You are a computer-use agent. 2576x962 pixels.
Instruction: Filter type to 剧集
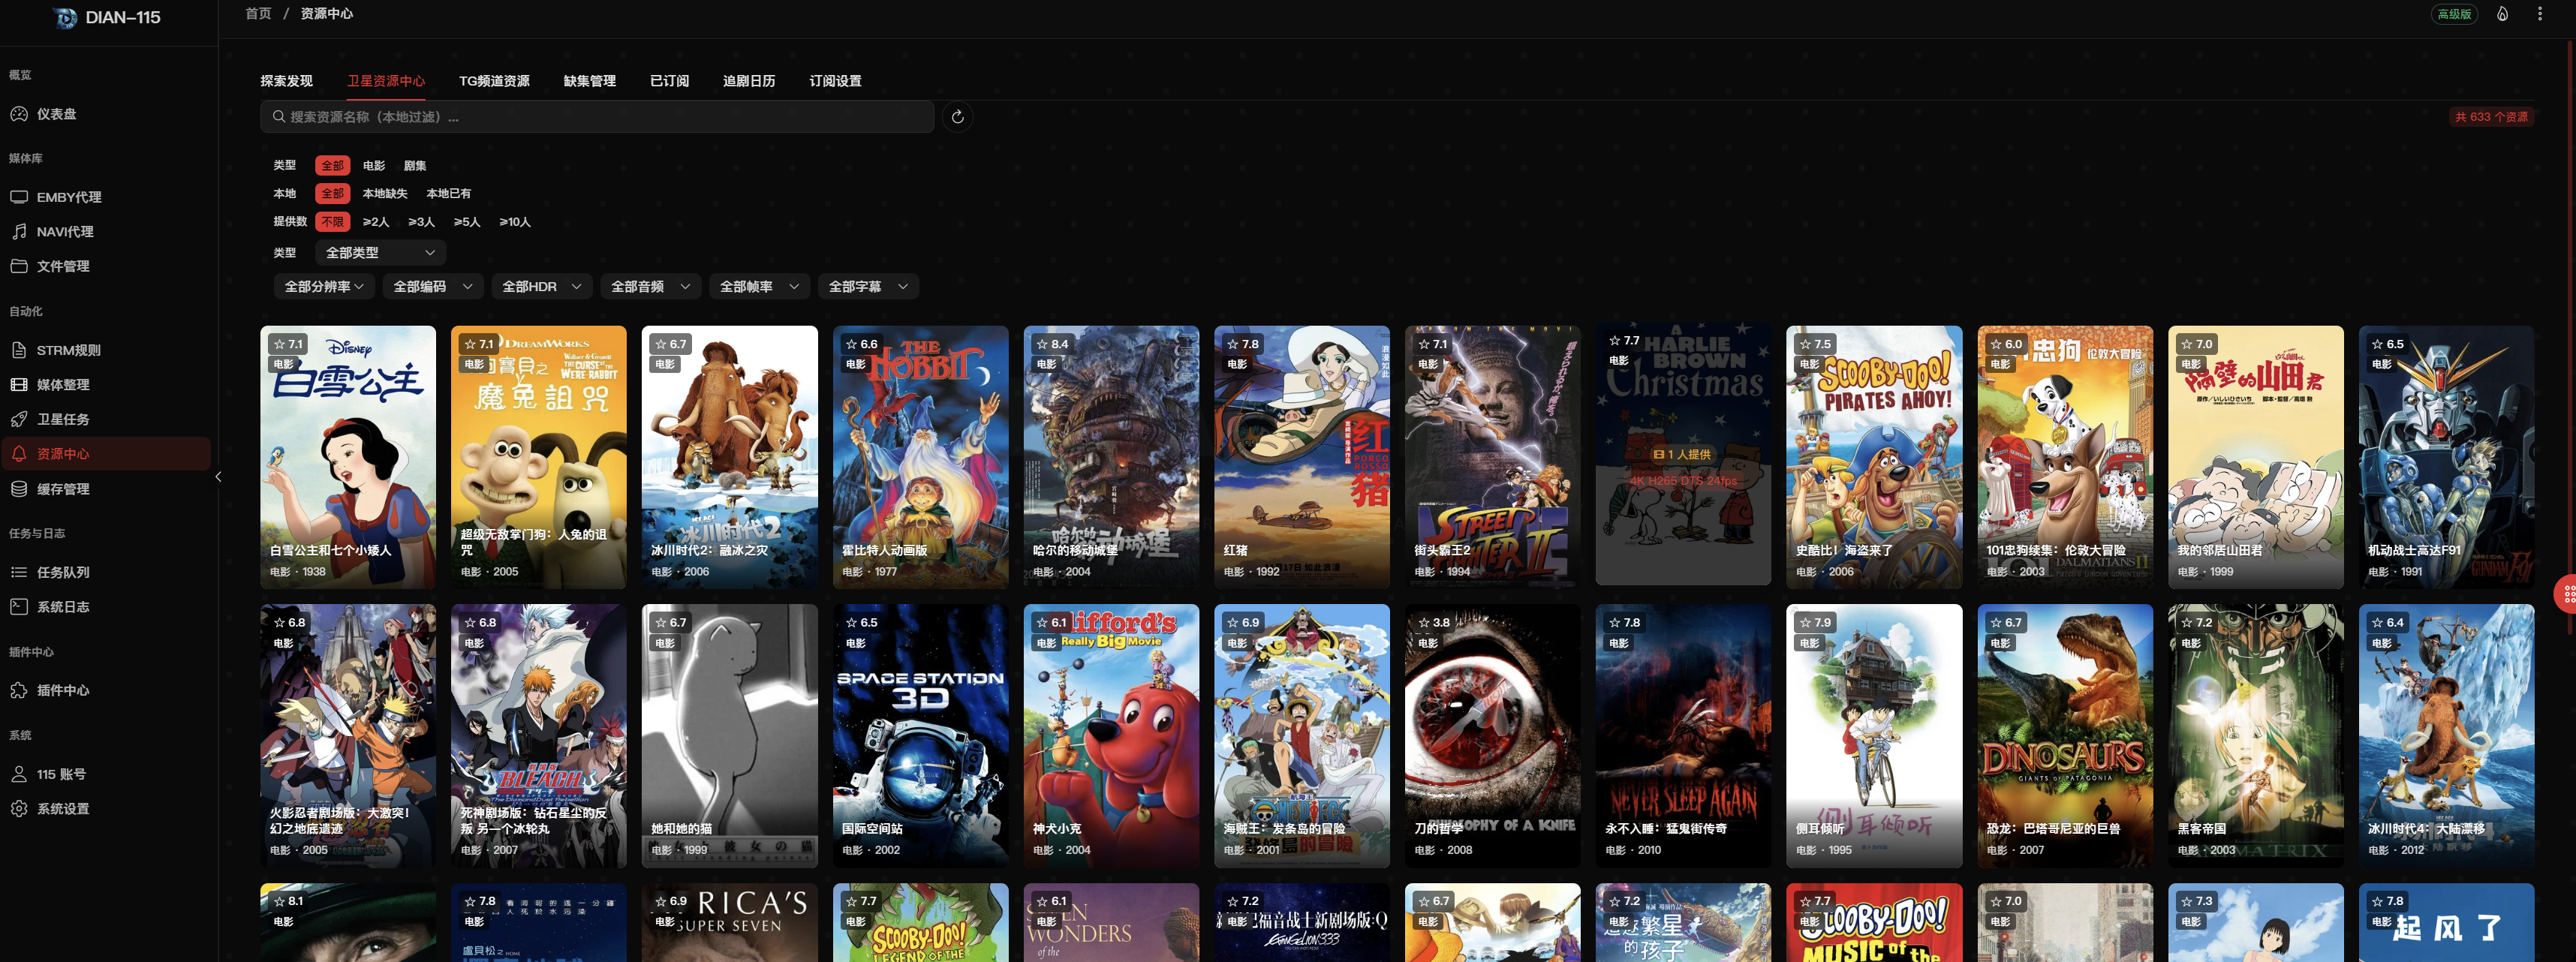click(x=415, y=165)
